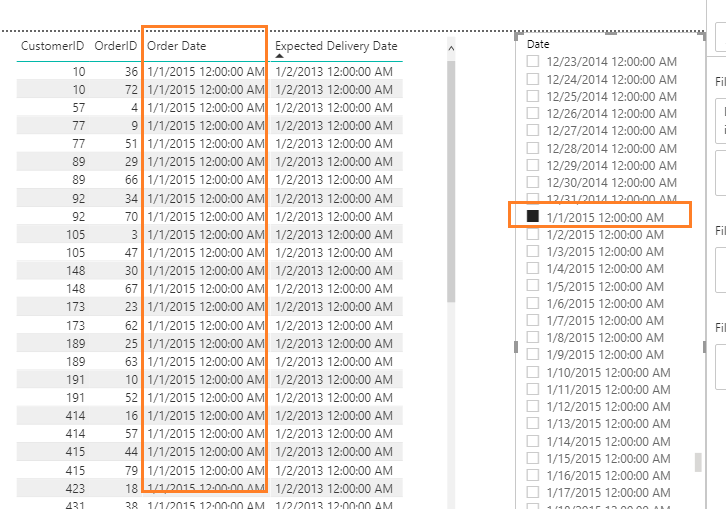Select the row with OrderID 9
The height and width of the screenshot is (509, 726).
[x=209, y=126]
